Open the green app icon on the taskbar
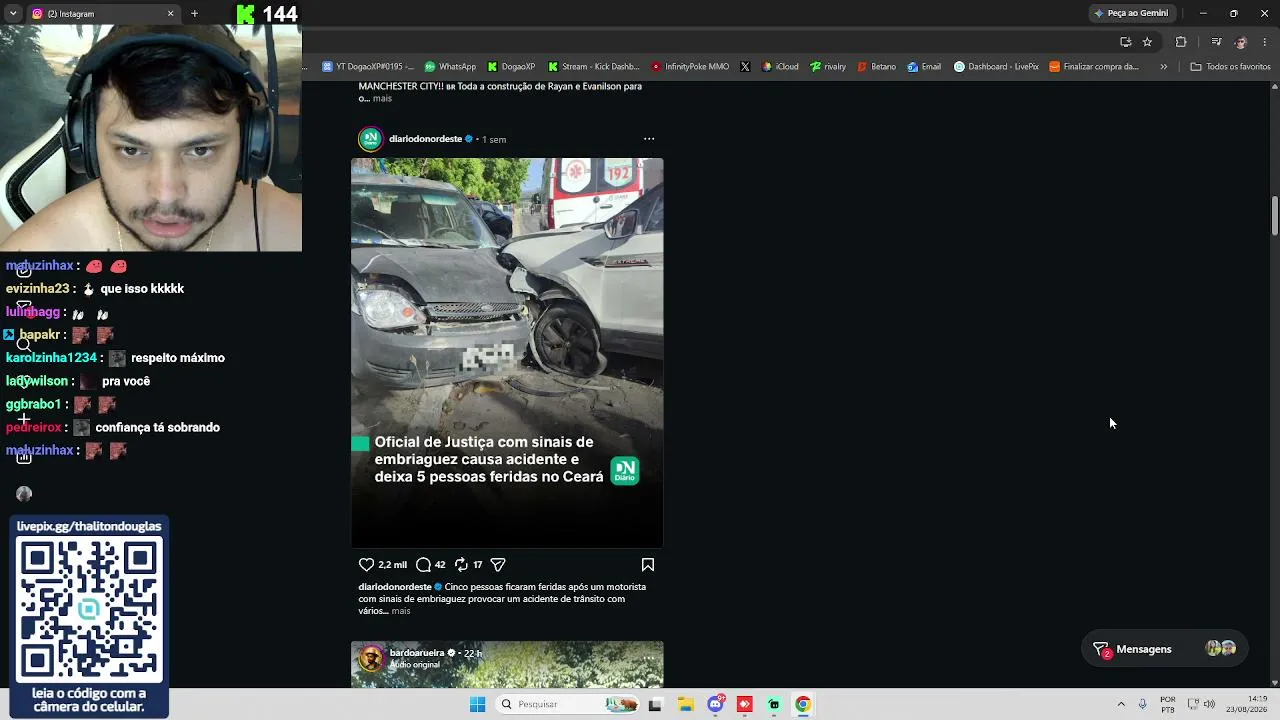The height and width of the screenshot is (720, 1280). click(774, 704)
